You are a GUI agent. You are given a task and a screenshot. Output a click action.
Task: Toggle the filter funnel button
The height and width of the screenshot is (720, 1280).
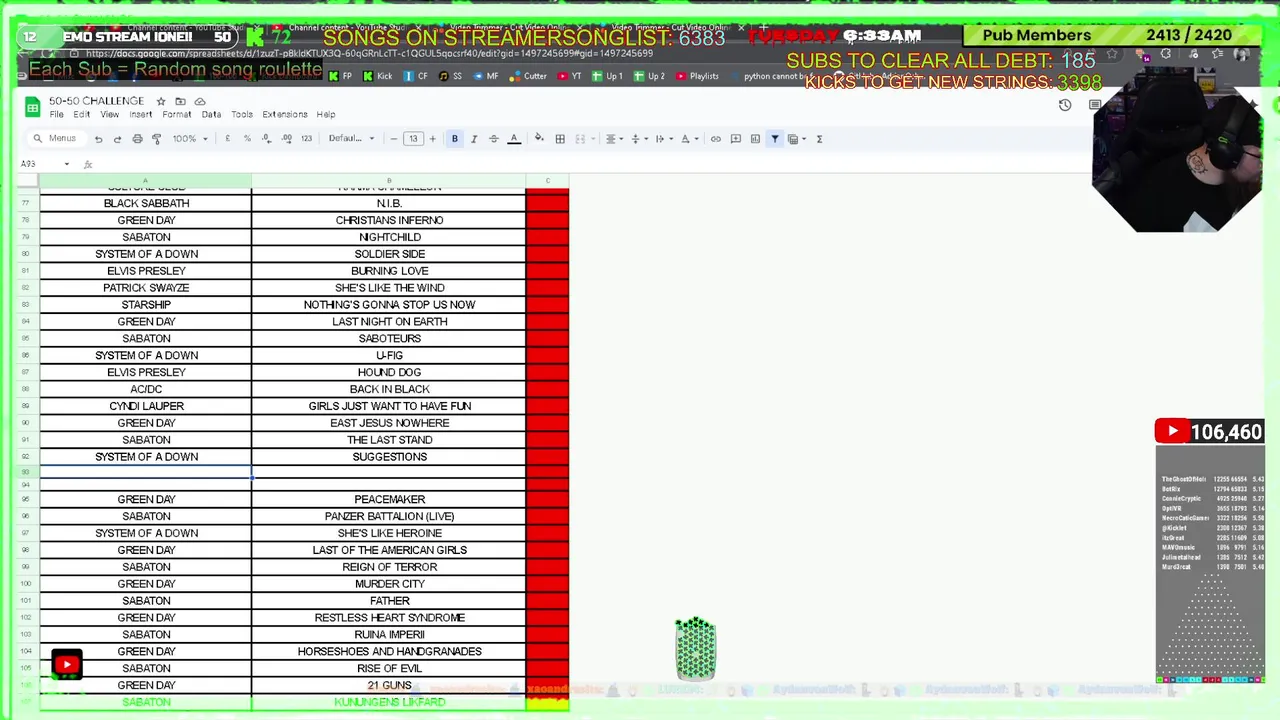click(775, 139)
